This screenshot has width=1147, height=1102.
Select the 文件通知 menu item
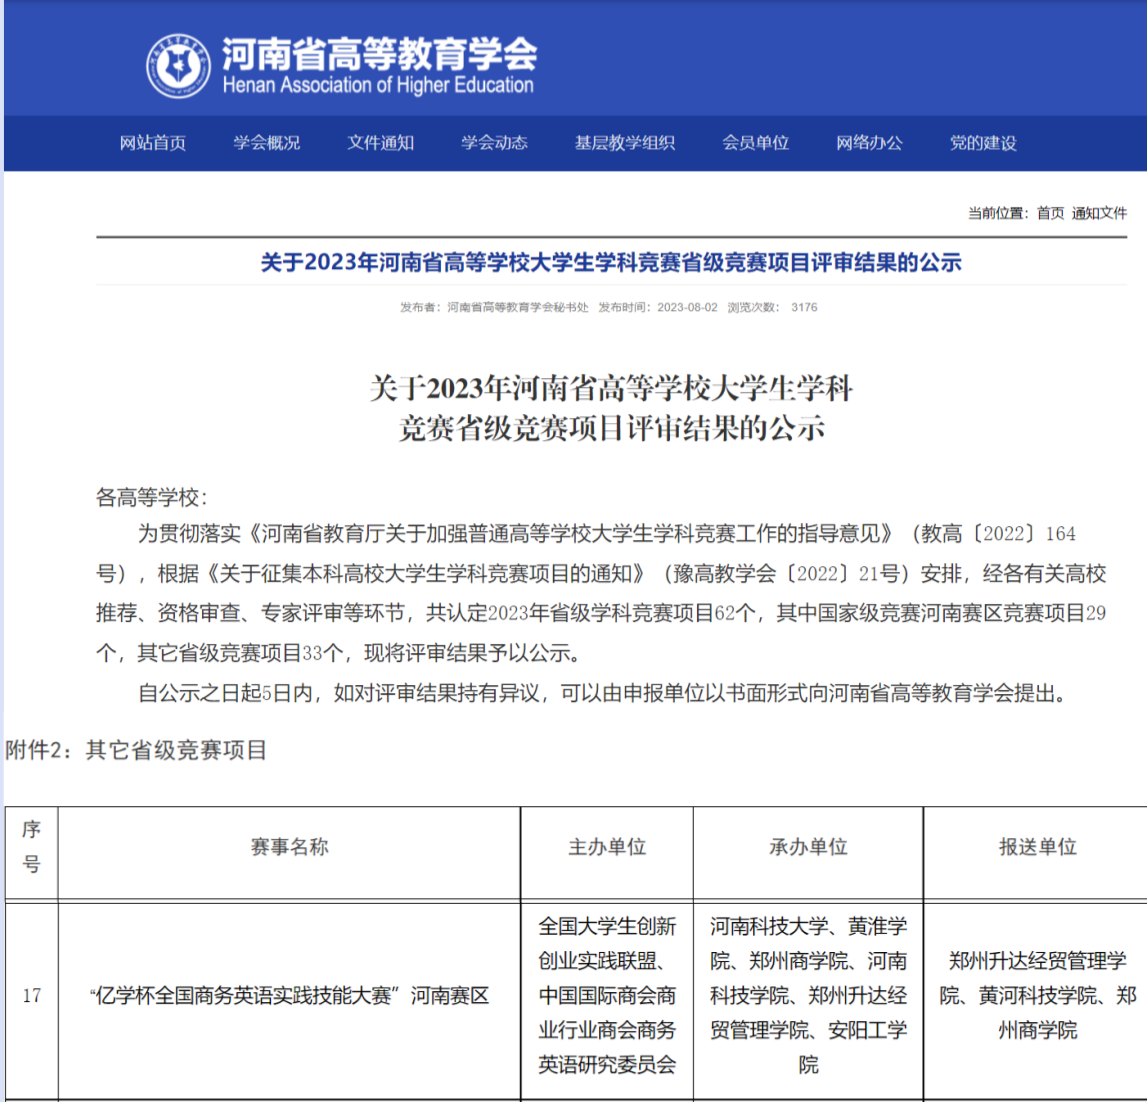click(381, 143)
